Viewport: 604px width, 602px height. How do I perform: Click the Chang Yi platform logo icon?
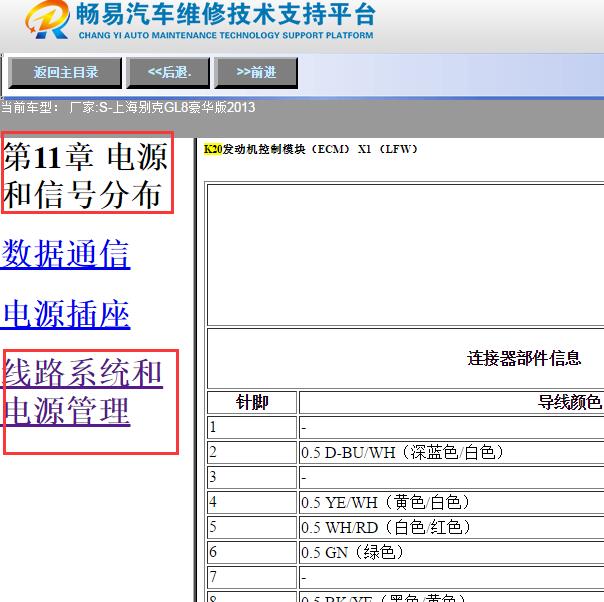pyautogui.click(x=47, y=19)
